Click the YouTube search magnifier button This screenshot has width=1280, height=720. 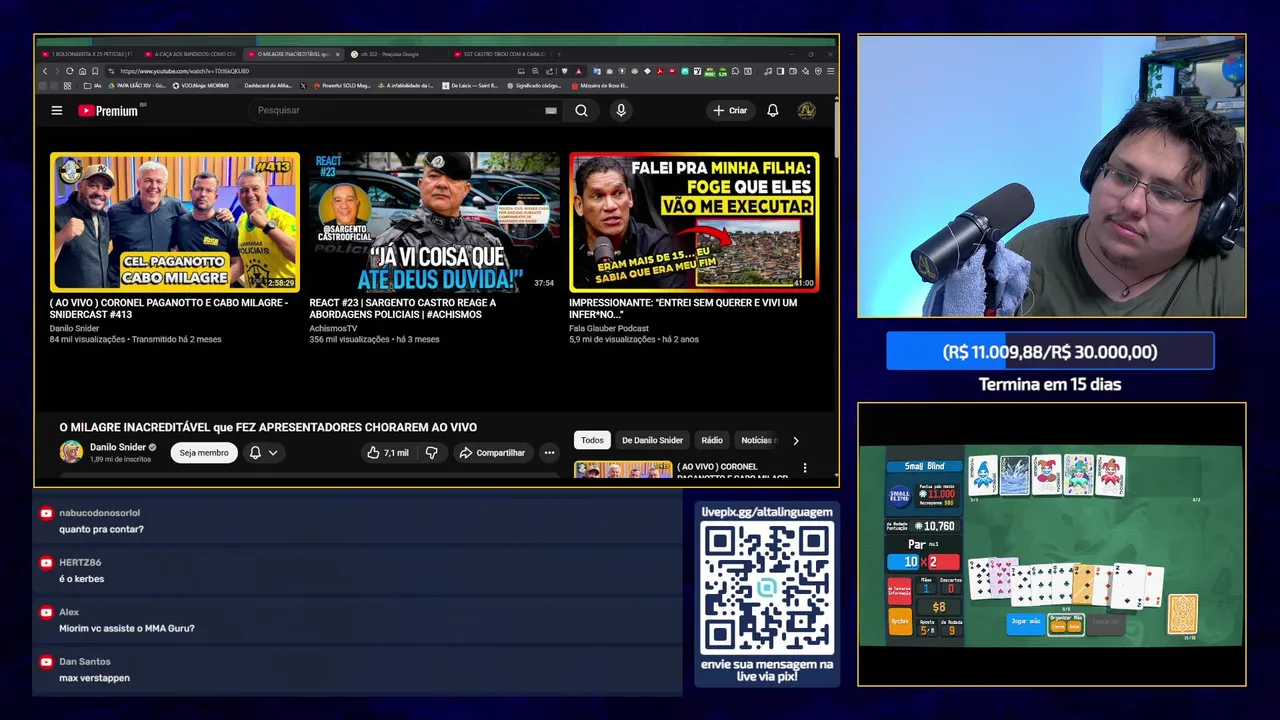581,111
